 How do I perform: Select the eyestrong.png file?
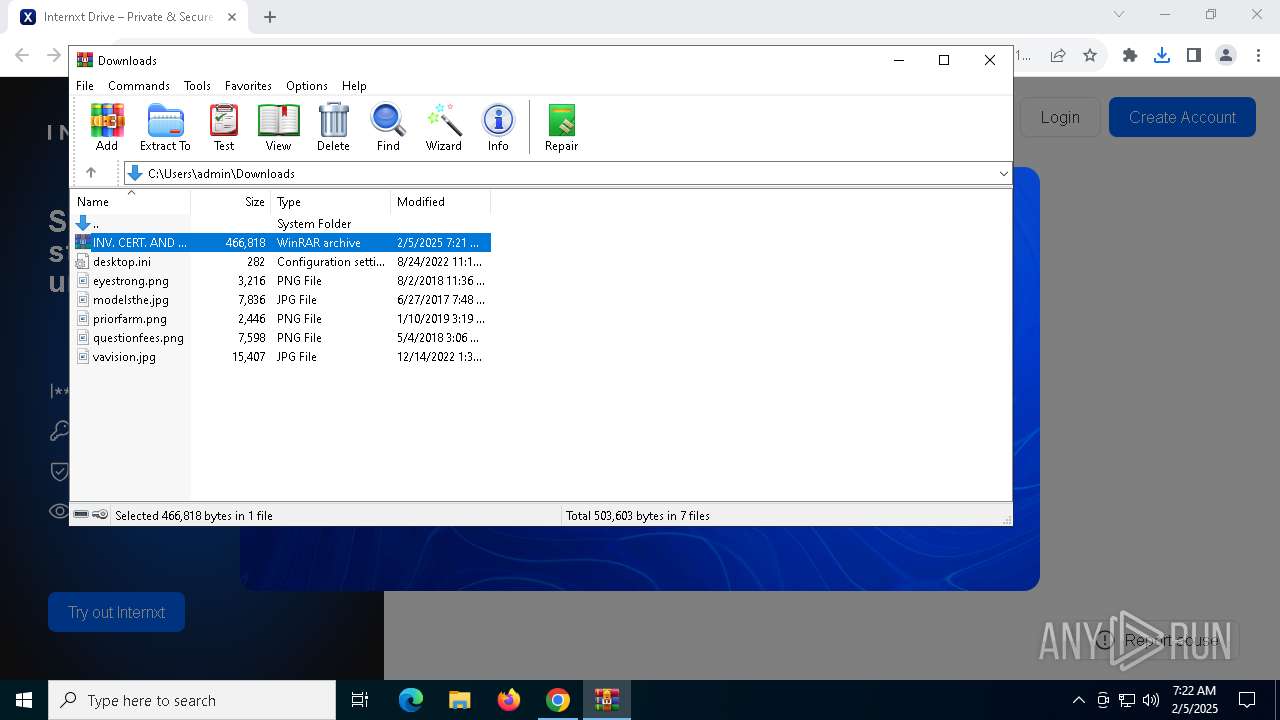[x=280, y=281]
